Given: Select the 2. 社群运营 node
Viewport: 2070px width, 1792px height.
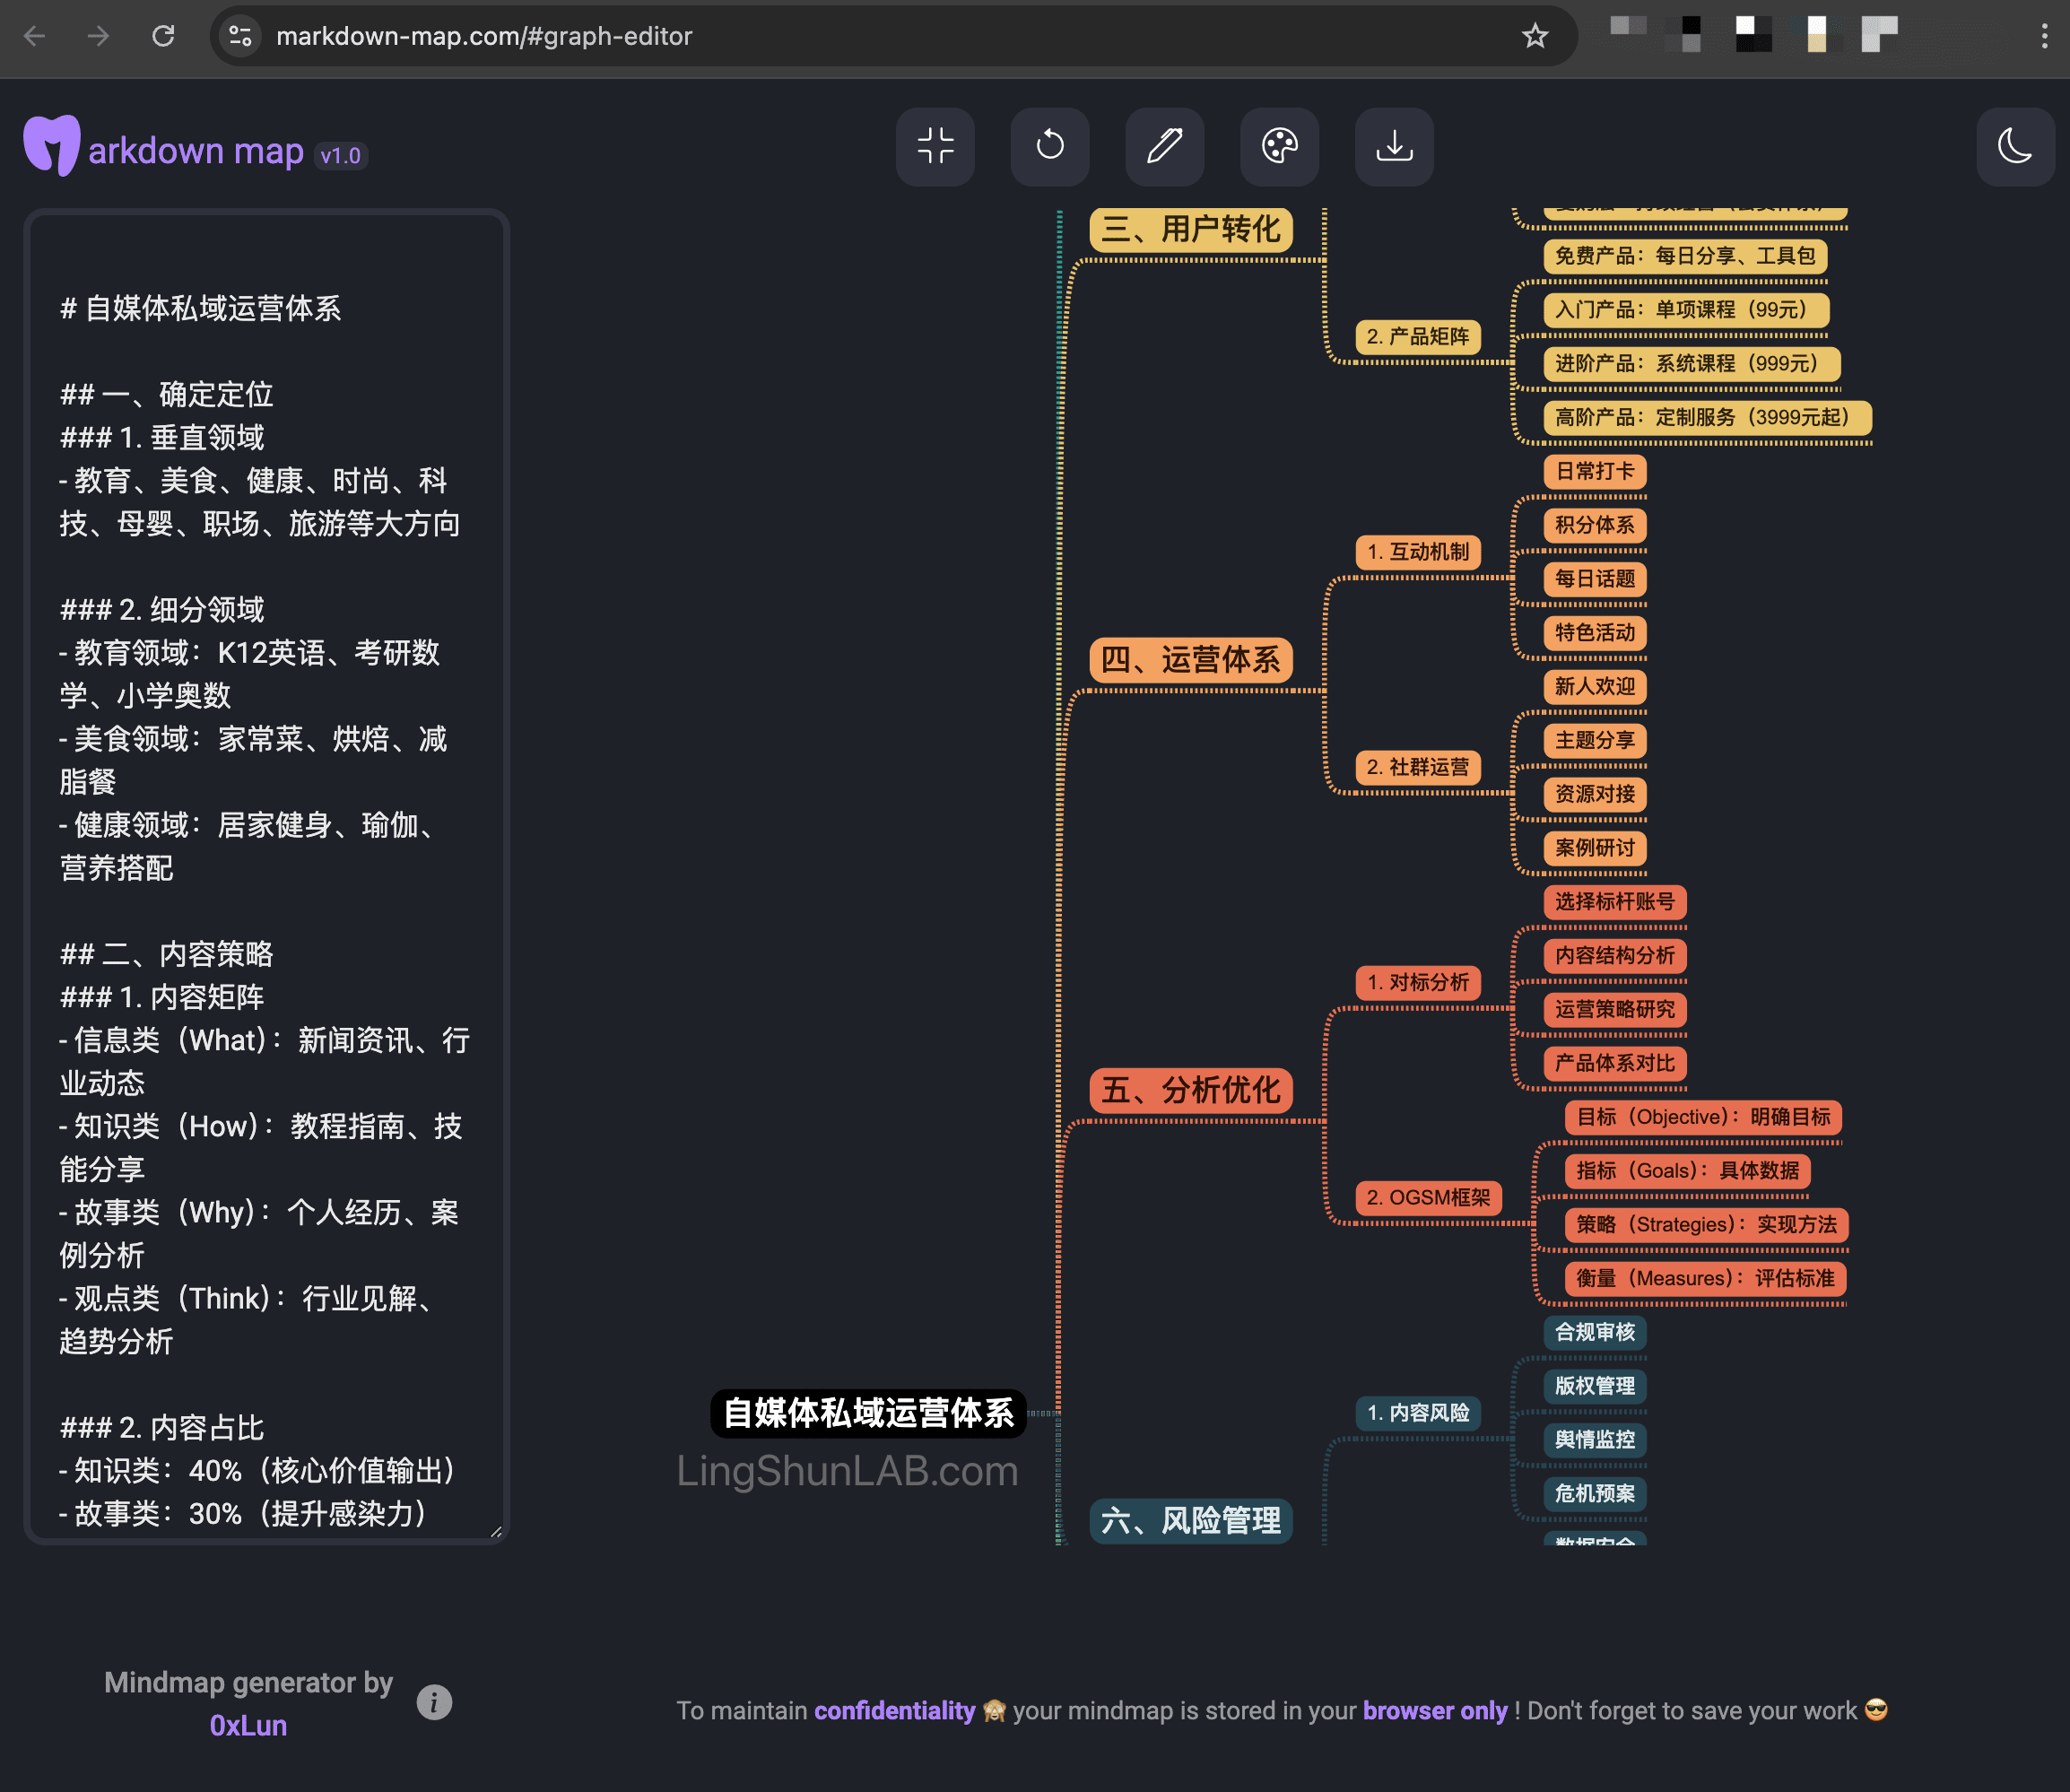Looking at the screenshot, I should pyautogui.click(x=1418, y=768).
